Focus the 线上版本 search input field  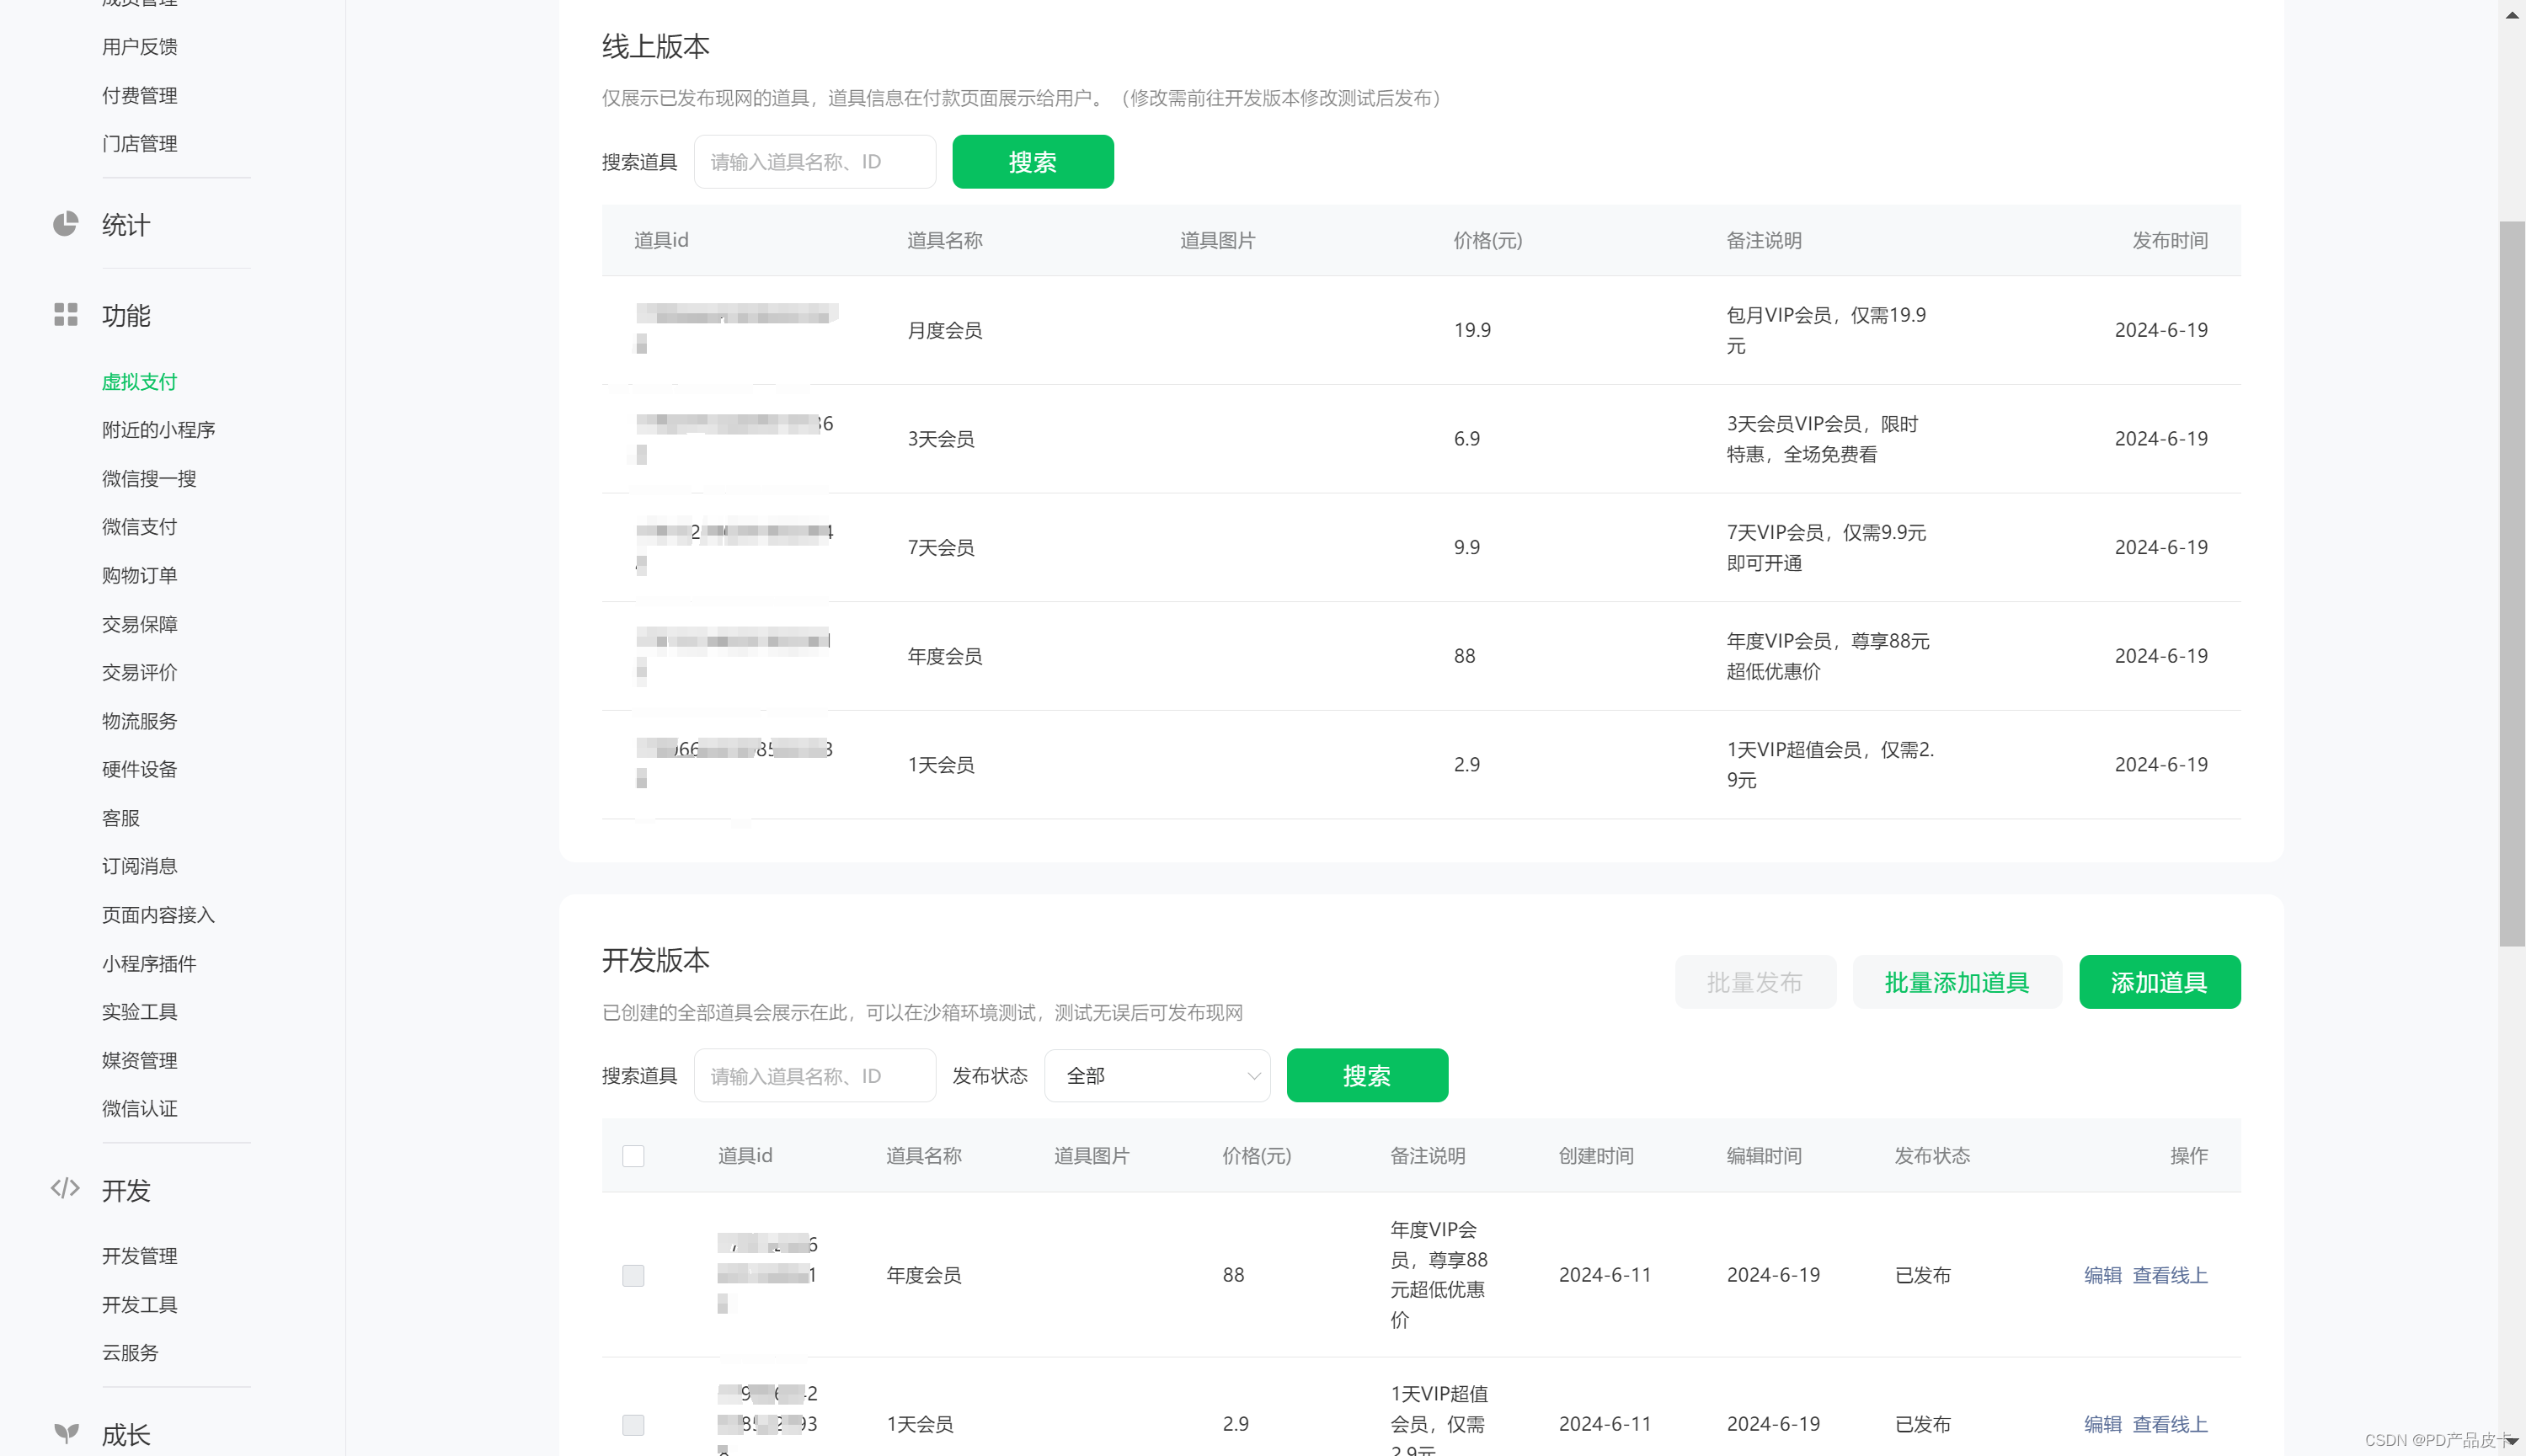click(x=815, y=162)
